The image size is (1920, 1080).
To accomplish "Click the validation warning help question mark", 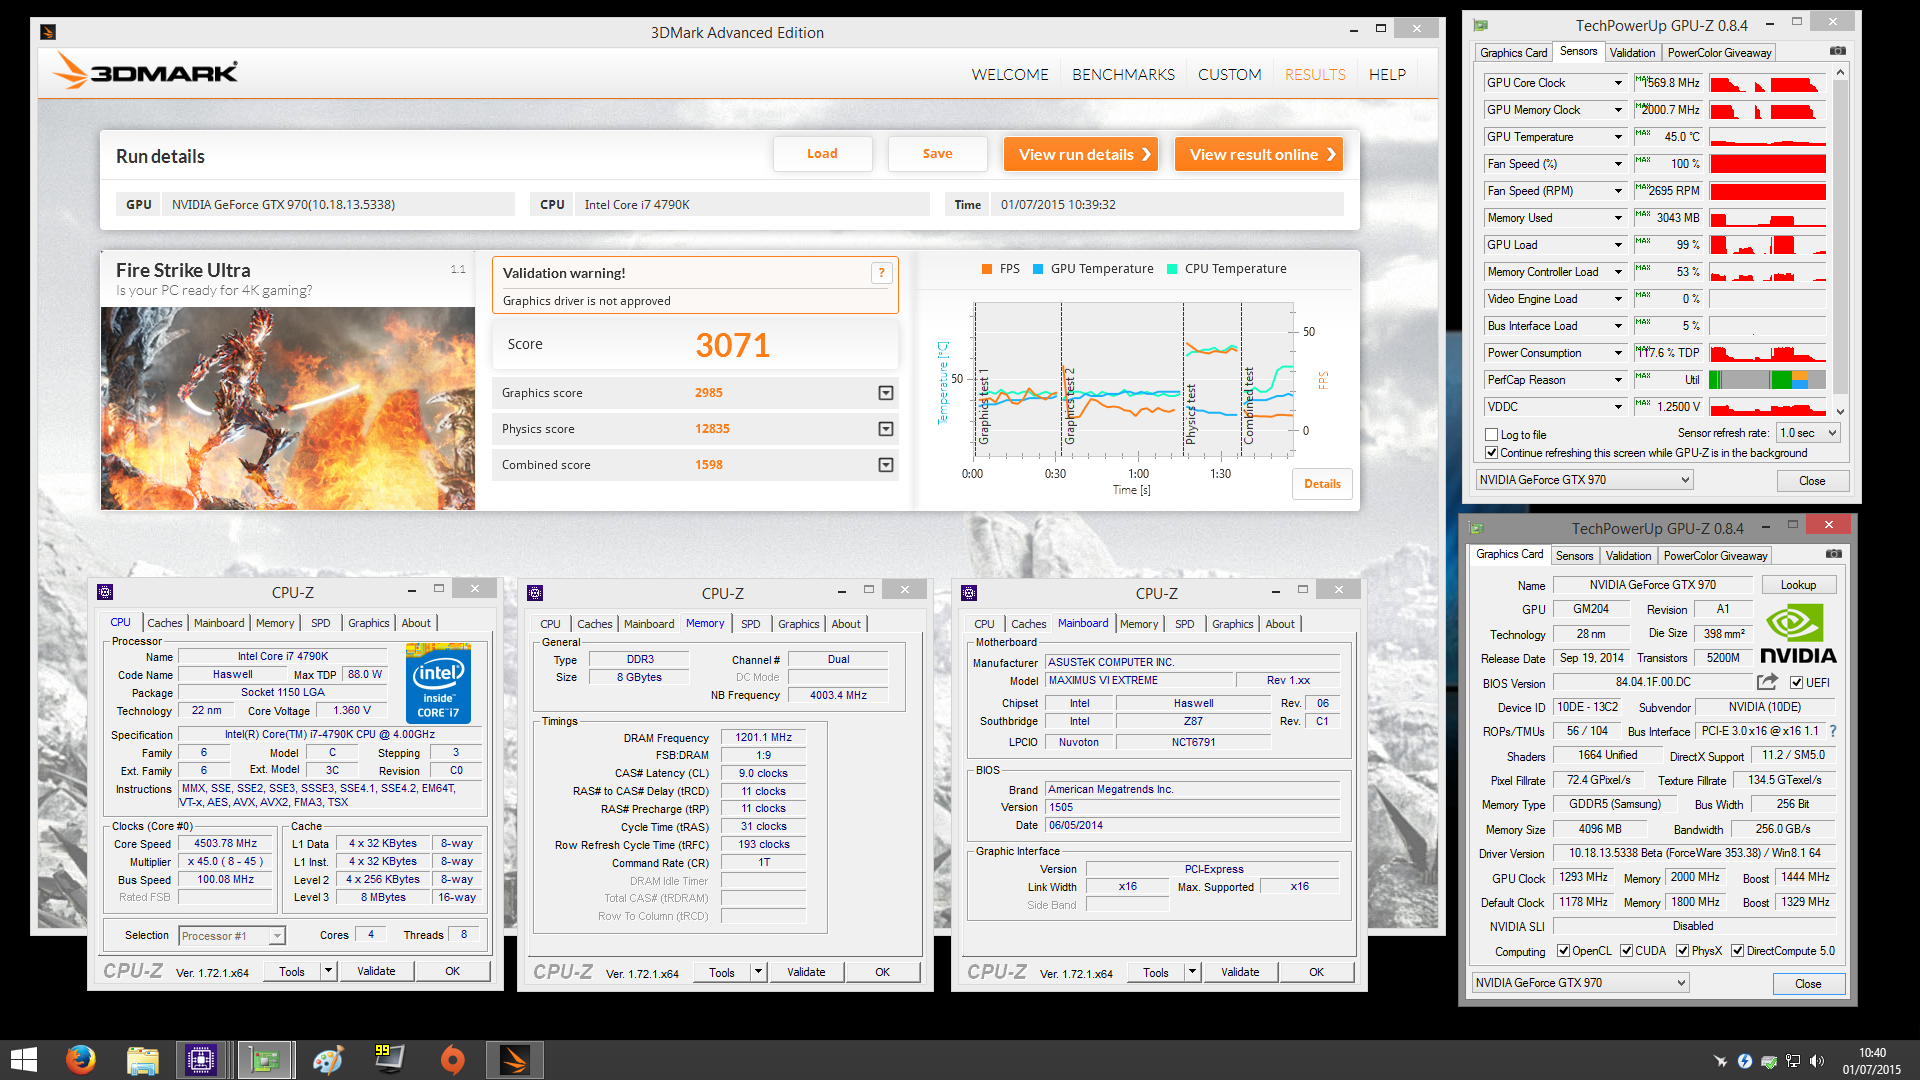I will click(881, 273).
